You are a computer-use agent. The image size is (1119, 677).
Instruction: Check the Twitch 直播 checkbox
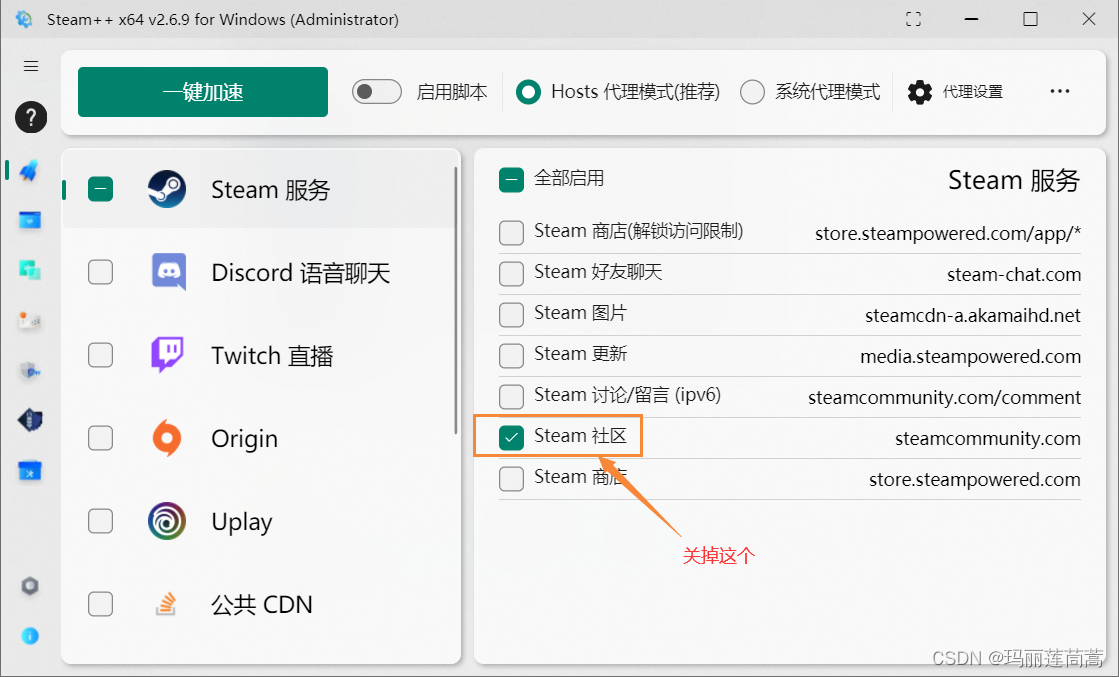(101, 355)
